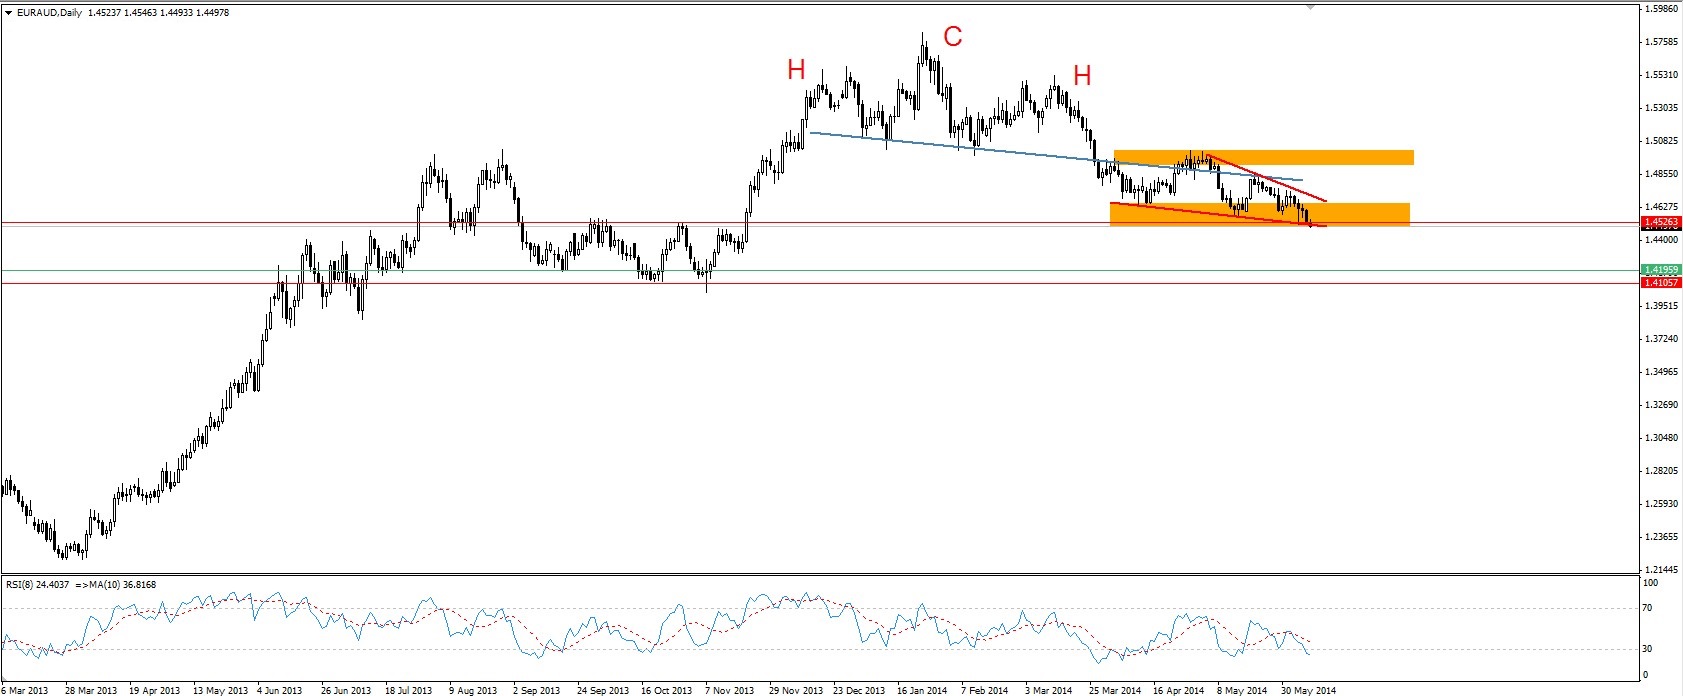The height and width of the screenshot is (696, 1683).
Task: Click the 1.30480 price axis label
Action: tap(1662, 438)
